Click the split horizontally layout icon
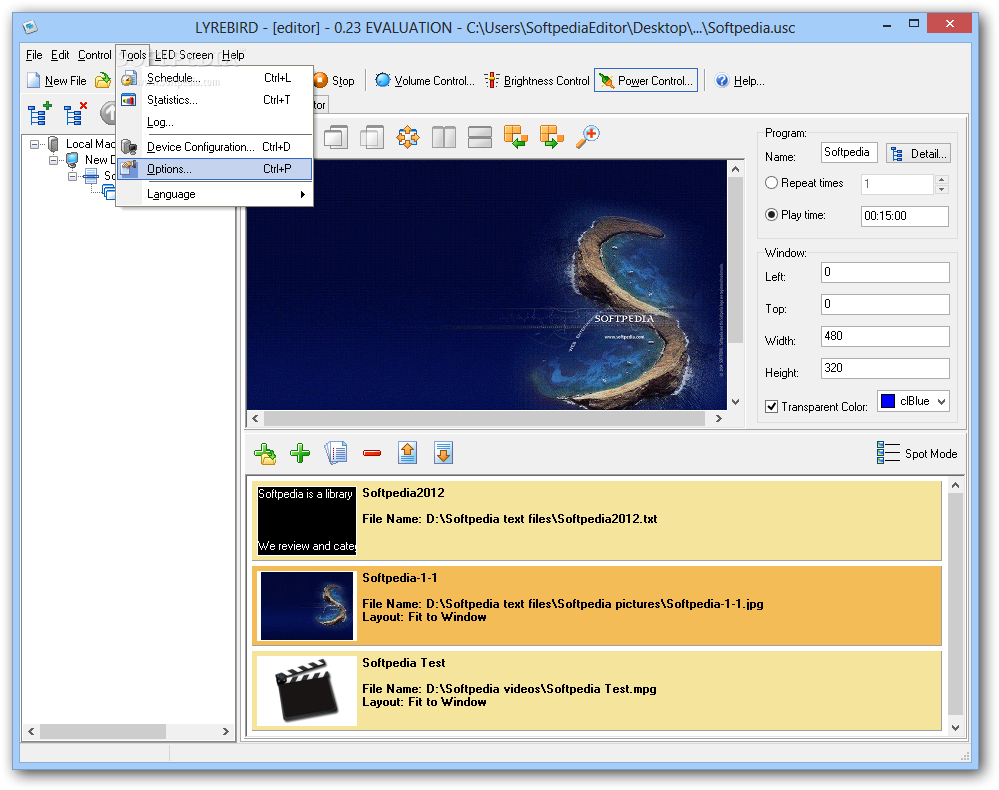 point(480,136)
